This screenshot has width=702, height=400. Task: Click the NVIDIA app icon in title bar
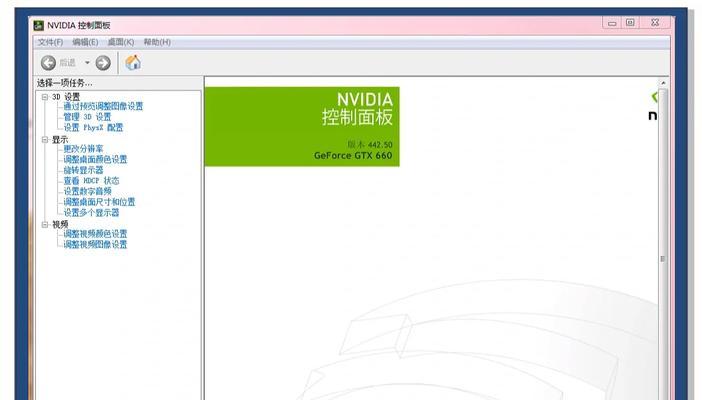[39, 26]
